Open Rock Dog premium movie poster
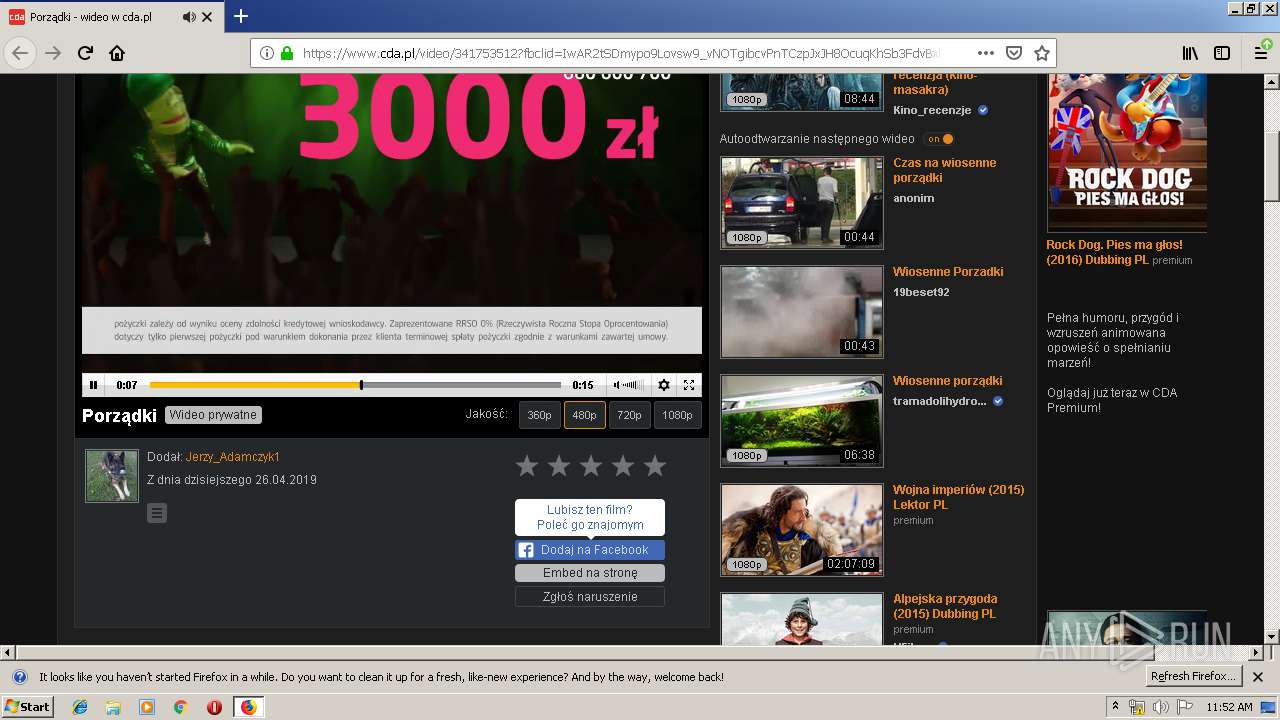Viewport: 1280px width, 720px height. coord(1127,152)
